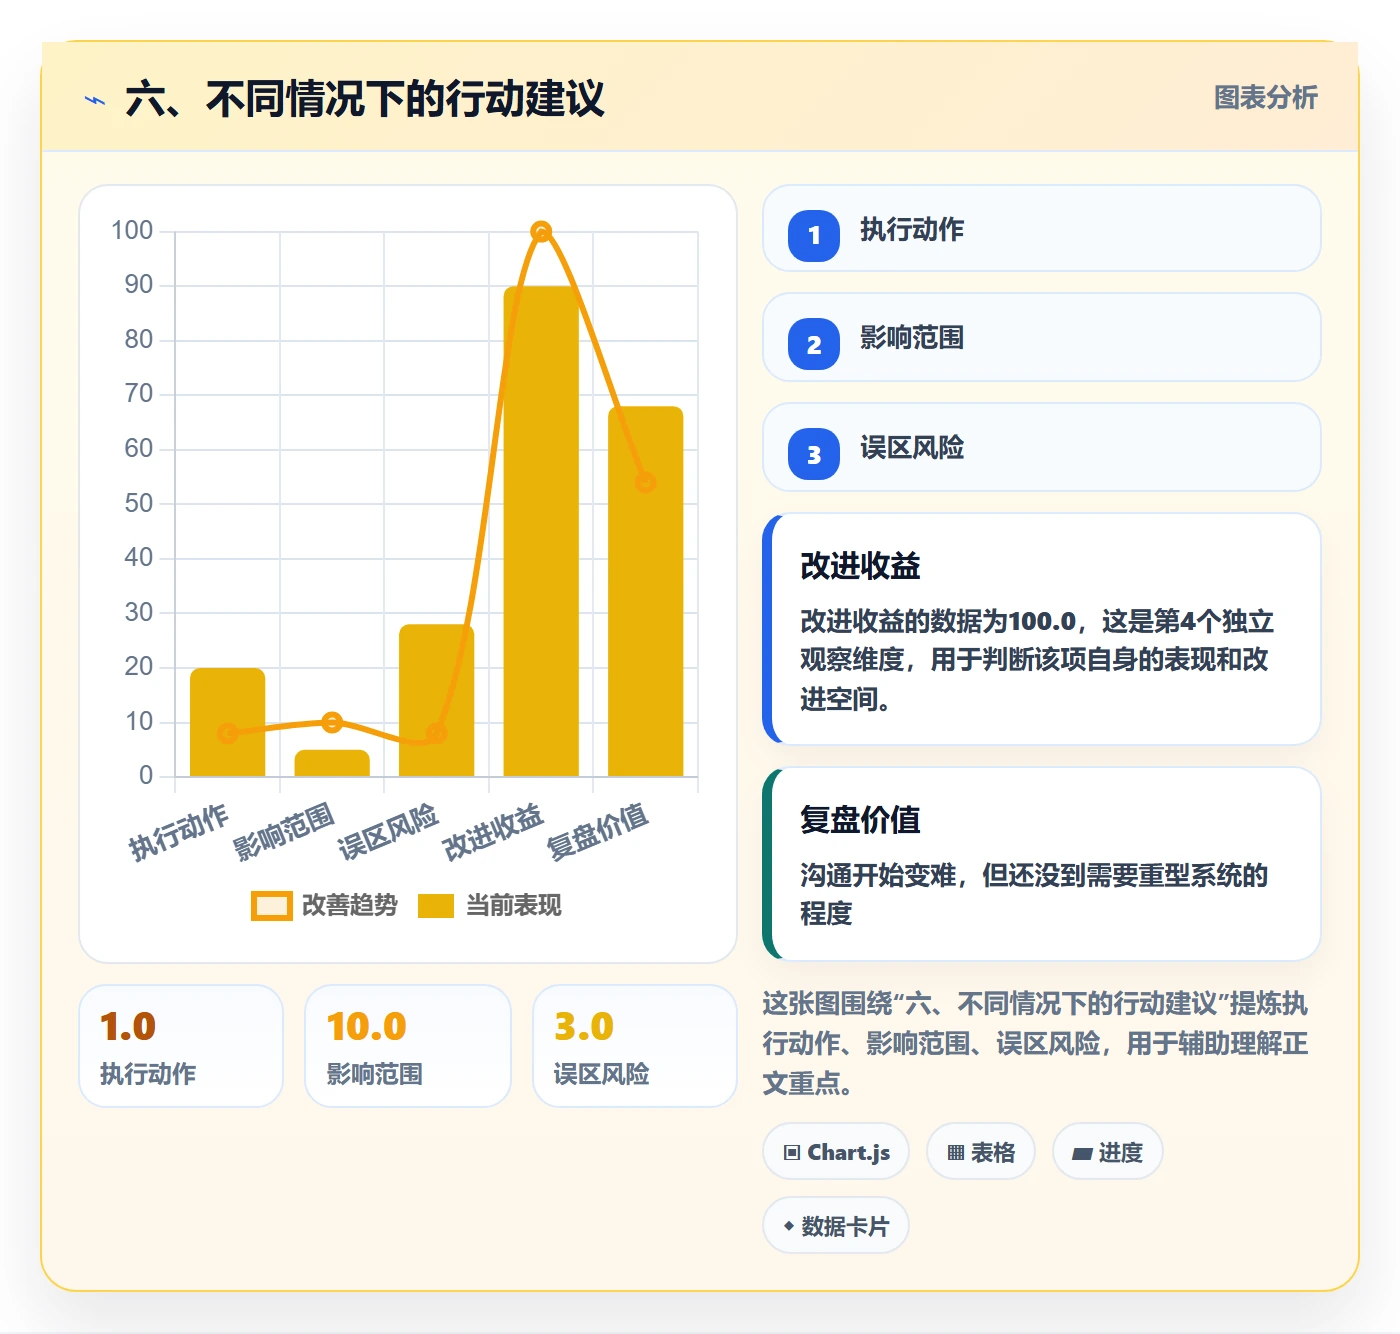Click the 改进收益 x-axis label
Viewport: 1400px width, 1334px height.
493,832
